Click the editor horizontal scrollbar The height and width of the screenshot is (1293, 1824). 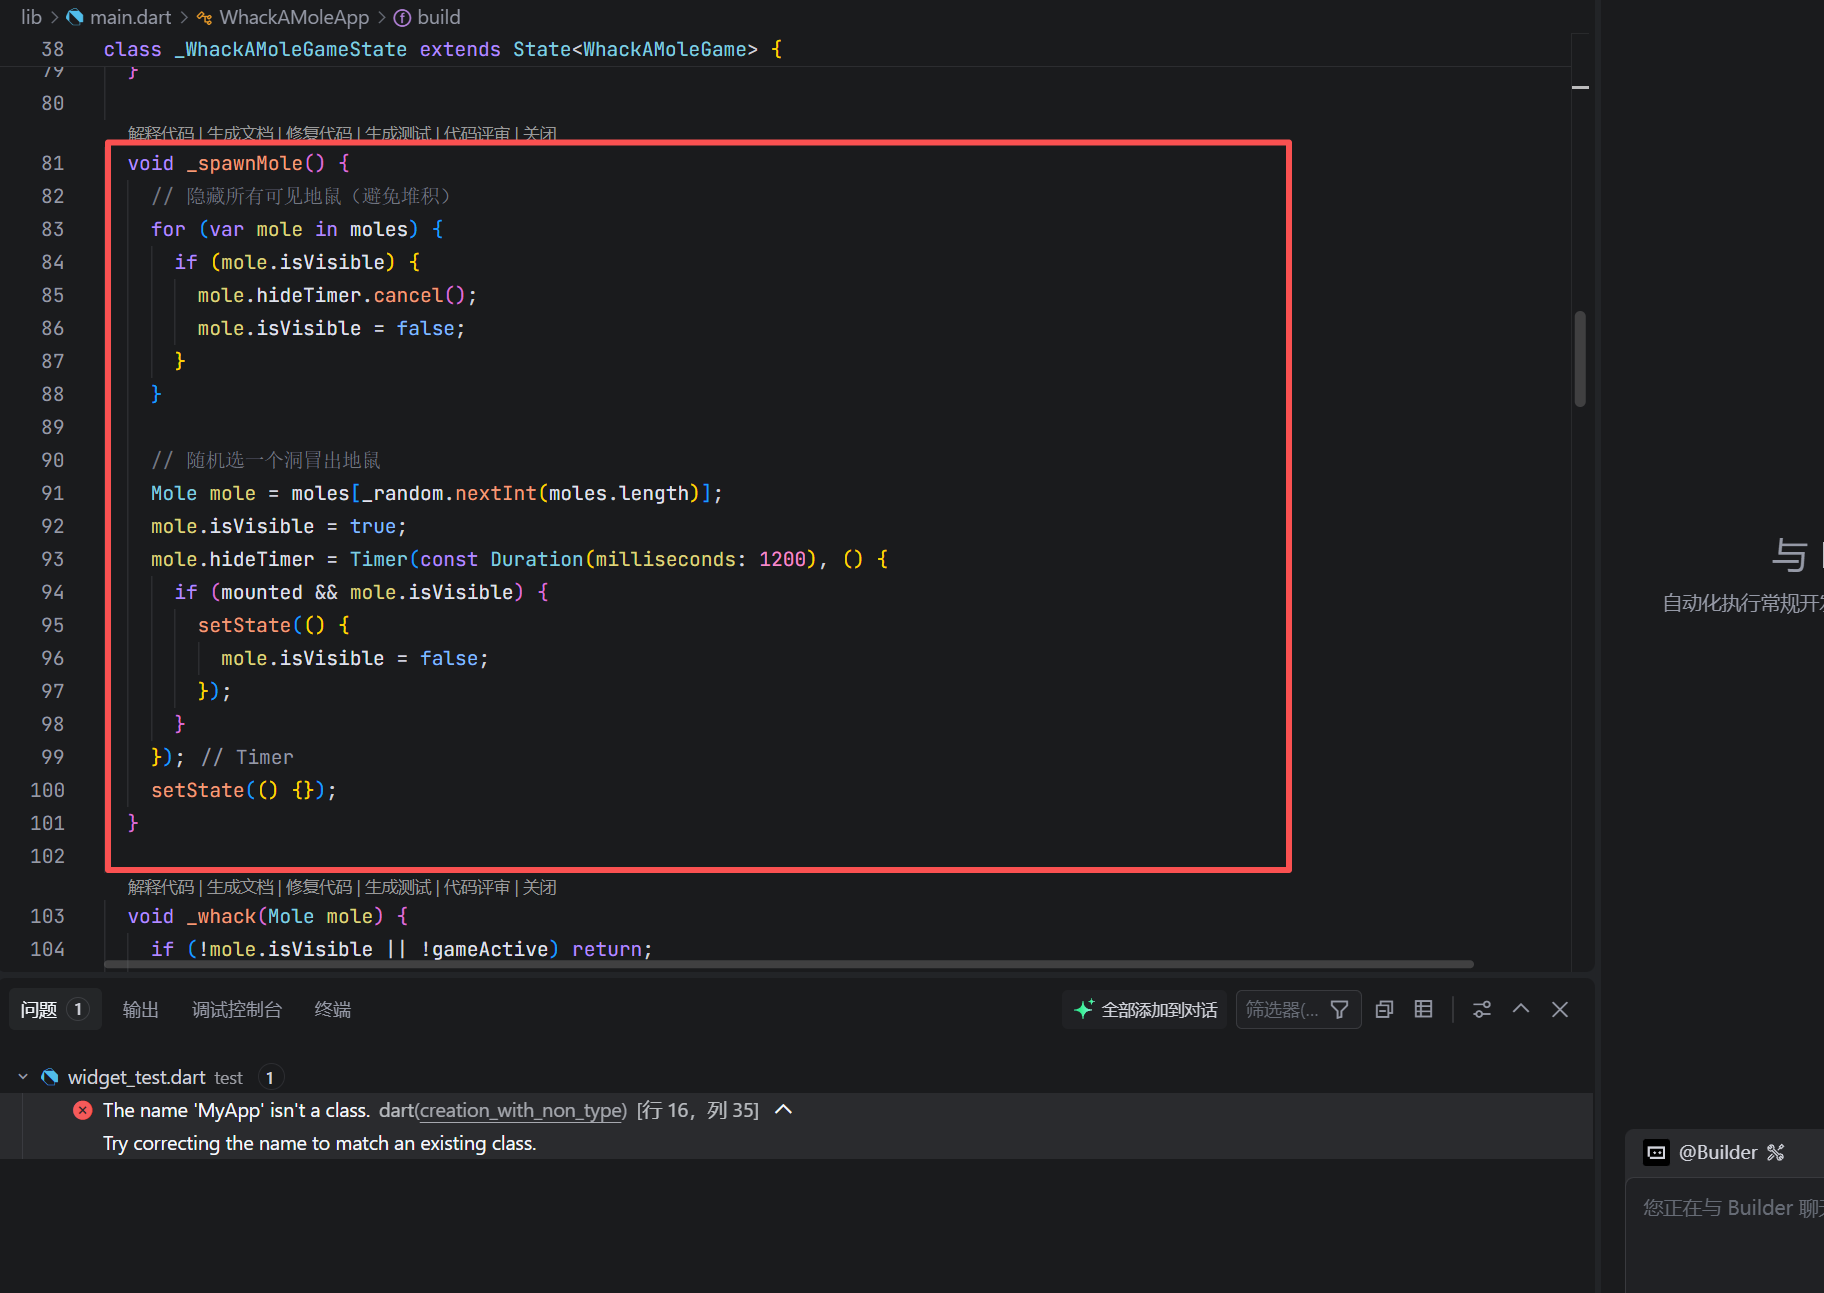tap(789, 964)
